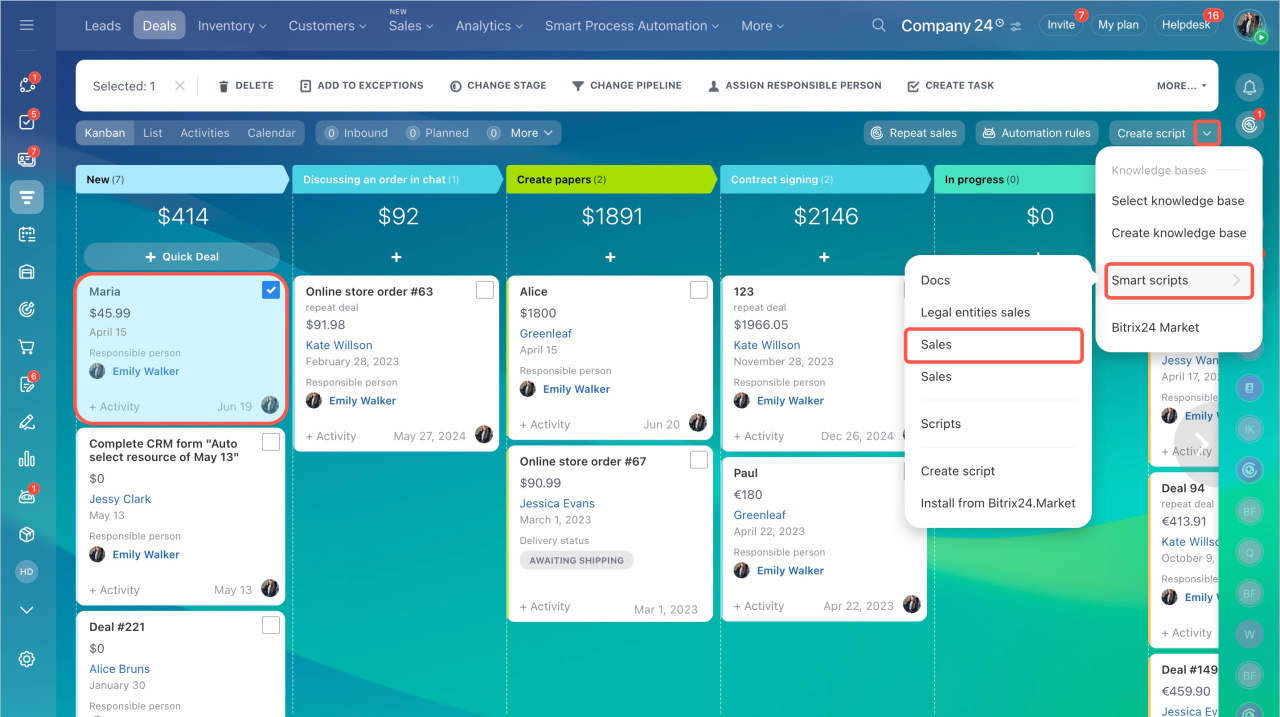Open the notifications bell icon
Screen dimensions: 1280x717
[1249, 88]
